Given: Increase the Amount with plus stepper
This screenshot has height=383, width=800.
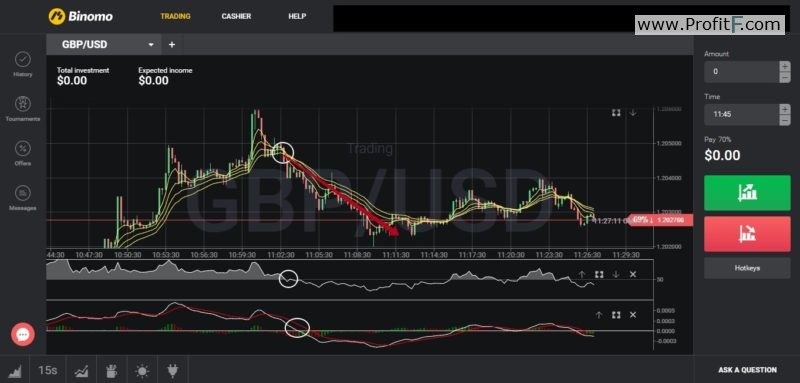Looking at the screenshot, I should click(784, 66).
